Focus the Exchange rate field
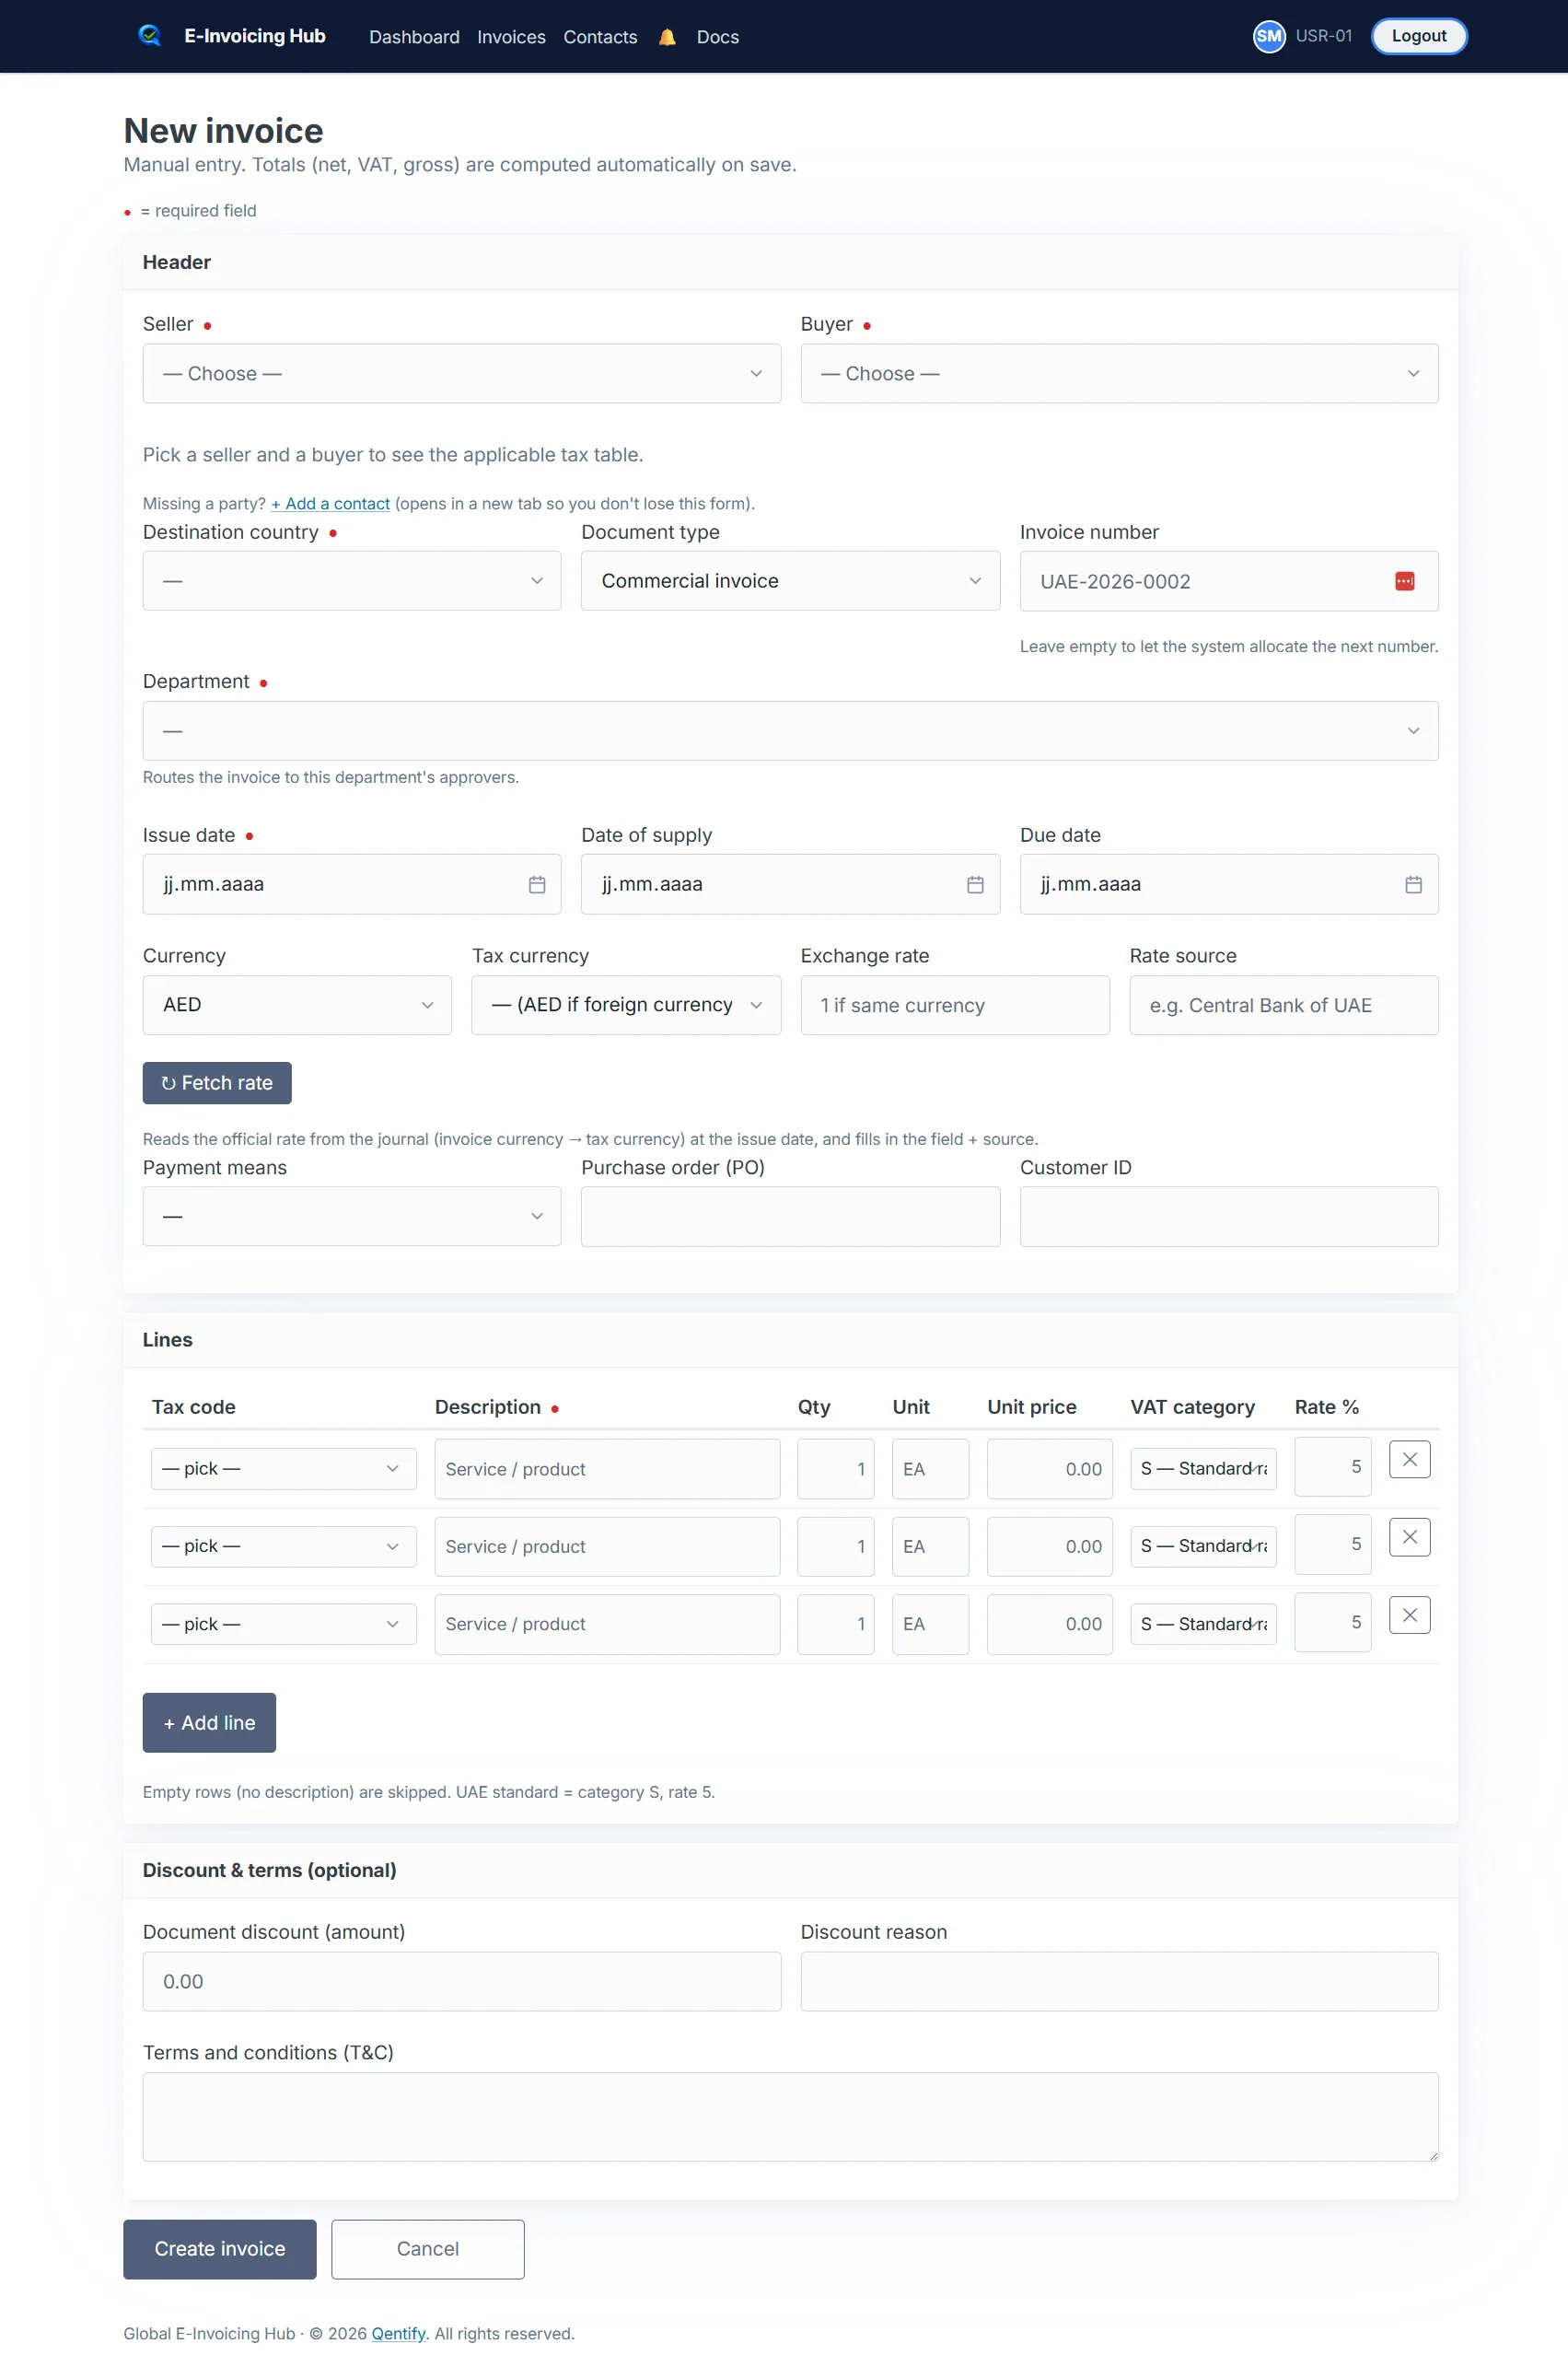1568x2367 pixels. 955,1005
